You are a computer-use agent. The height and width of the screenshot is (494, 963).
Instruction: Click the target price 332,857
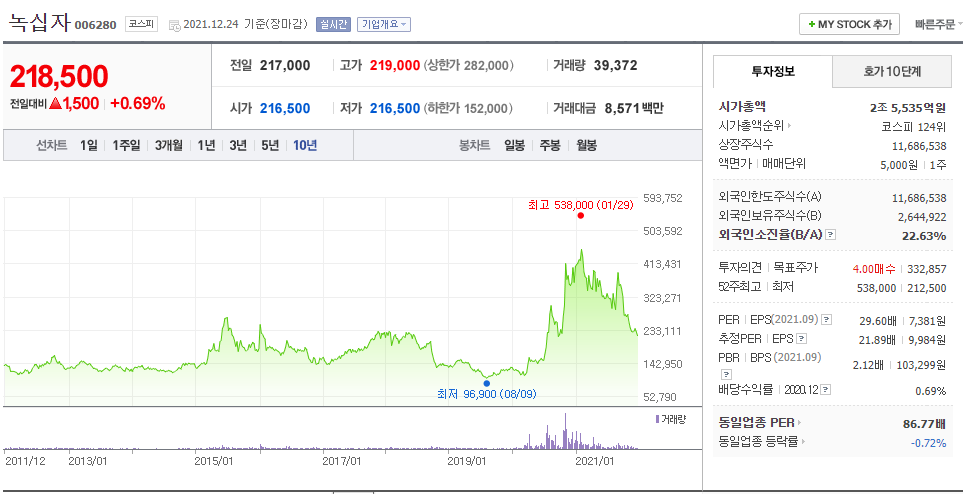point(927,269)
